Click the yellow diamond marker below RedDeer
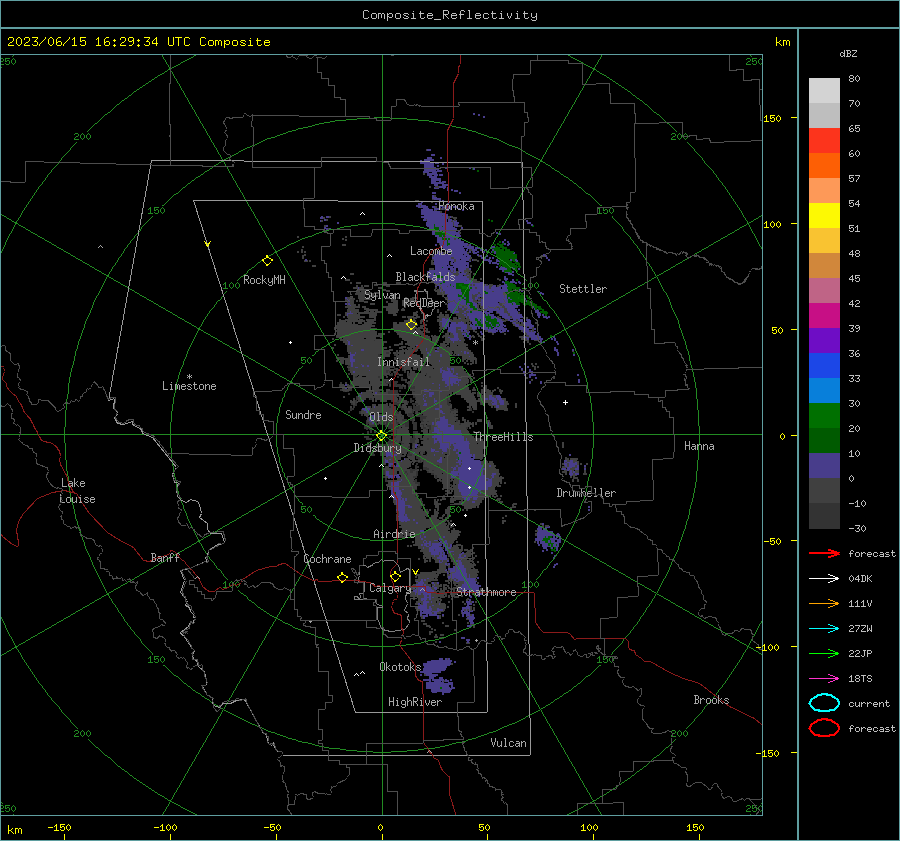The width and height of the screenshot is (900, 841). click(x=411, y=325)
